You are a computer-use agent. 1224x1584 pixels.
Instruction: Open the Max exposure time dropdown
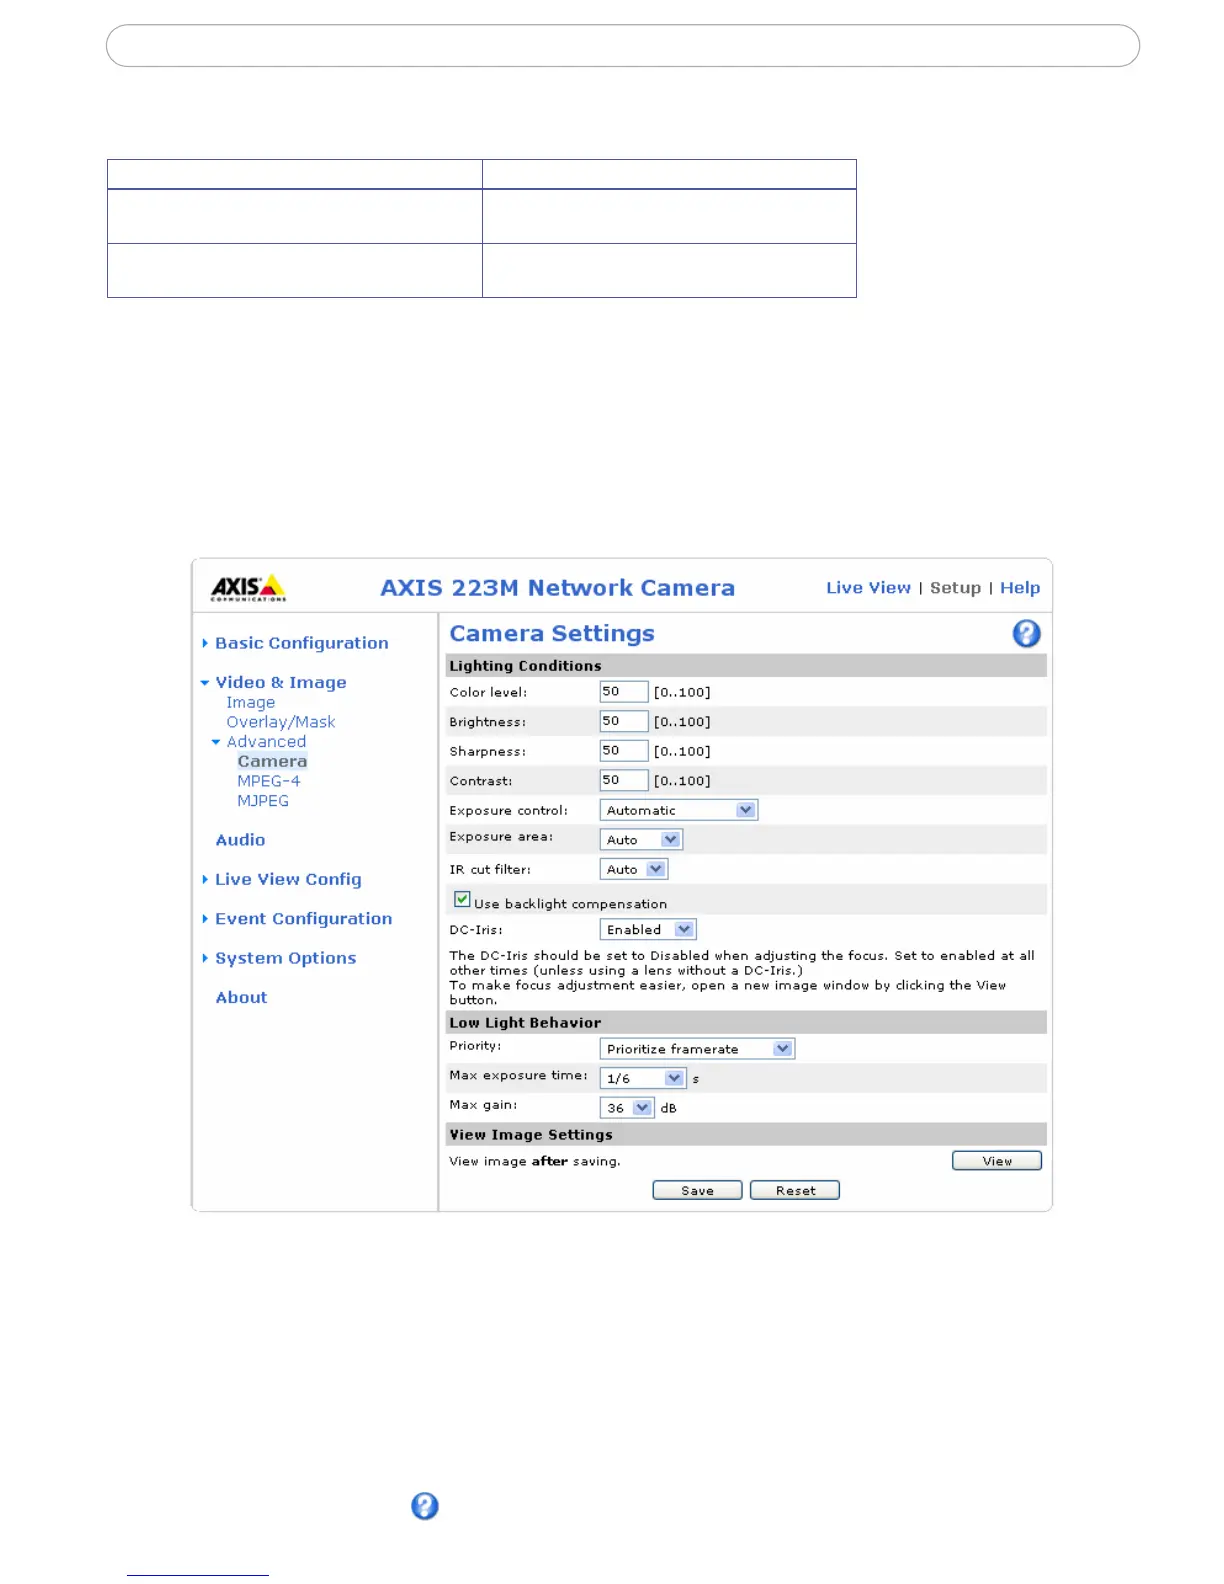[642, 1078]
